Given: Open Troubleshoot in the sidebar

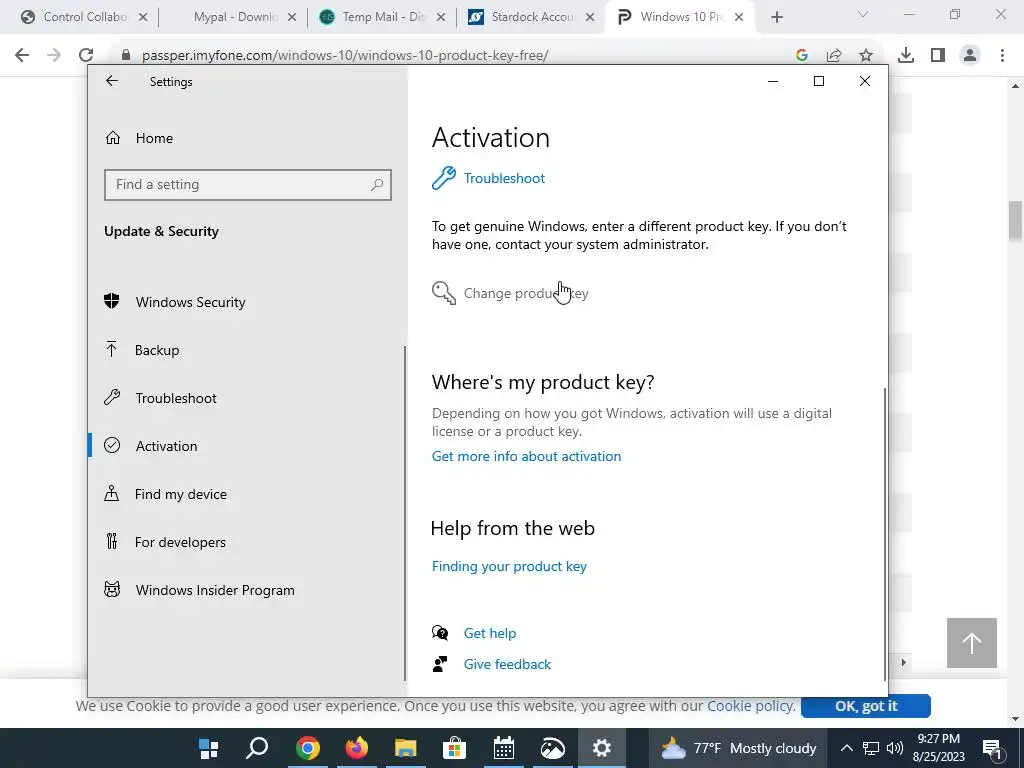Looking at the screenshot, I should 176,398.
